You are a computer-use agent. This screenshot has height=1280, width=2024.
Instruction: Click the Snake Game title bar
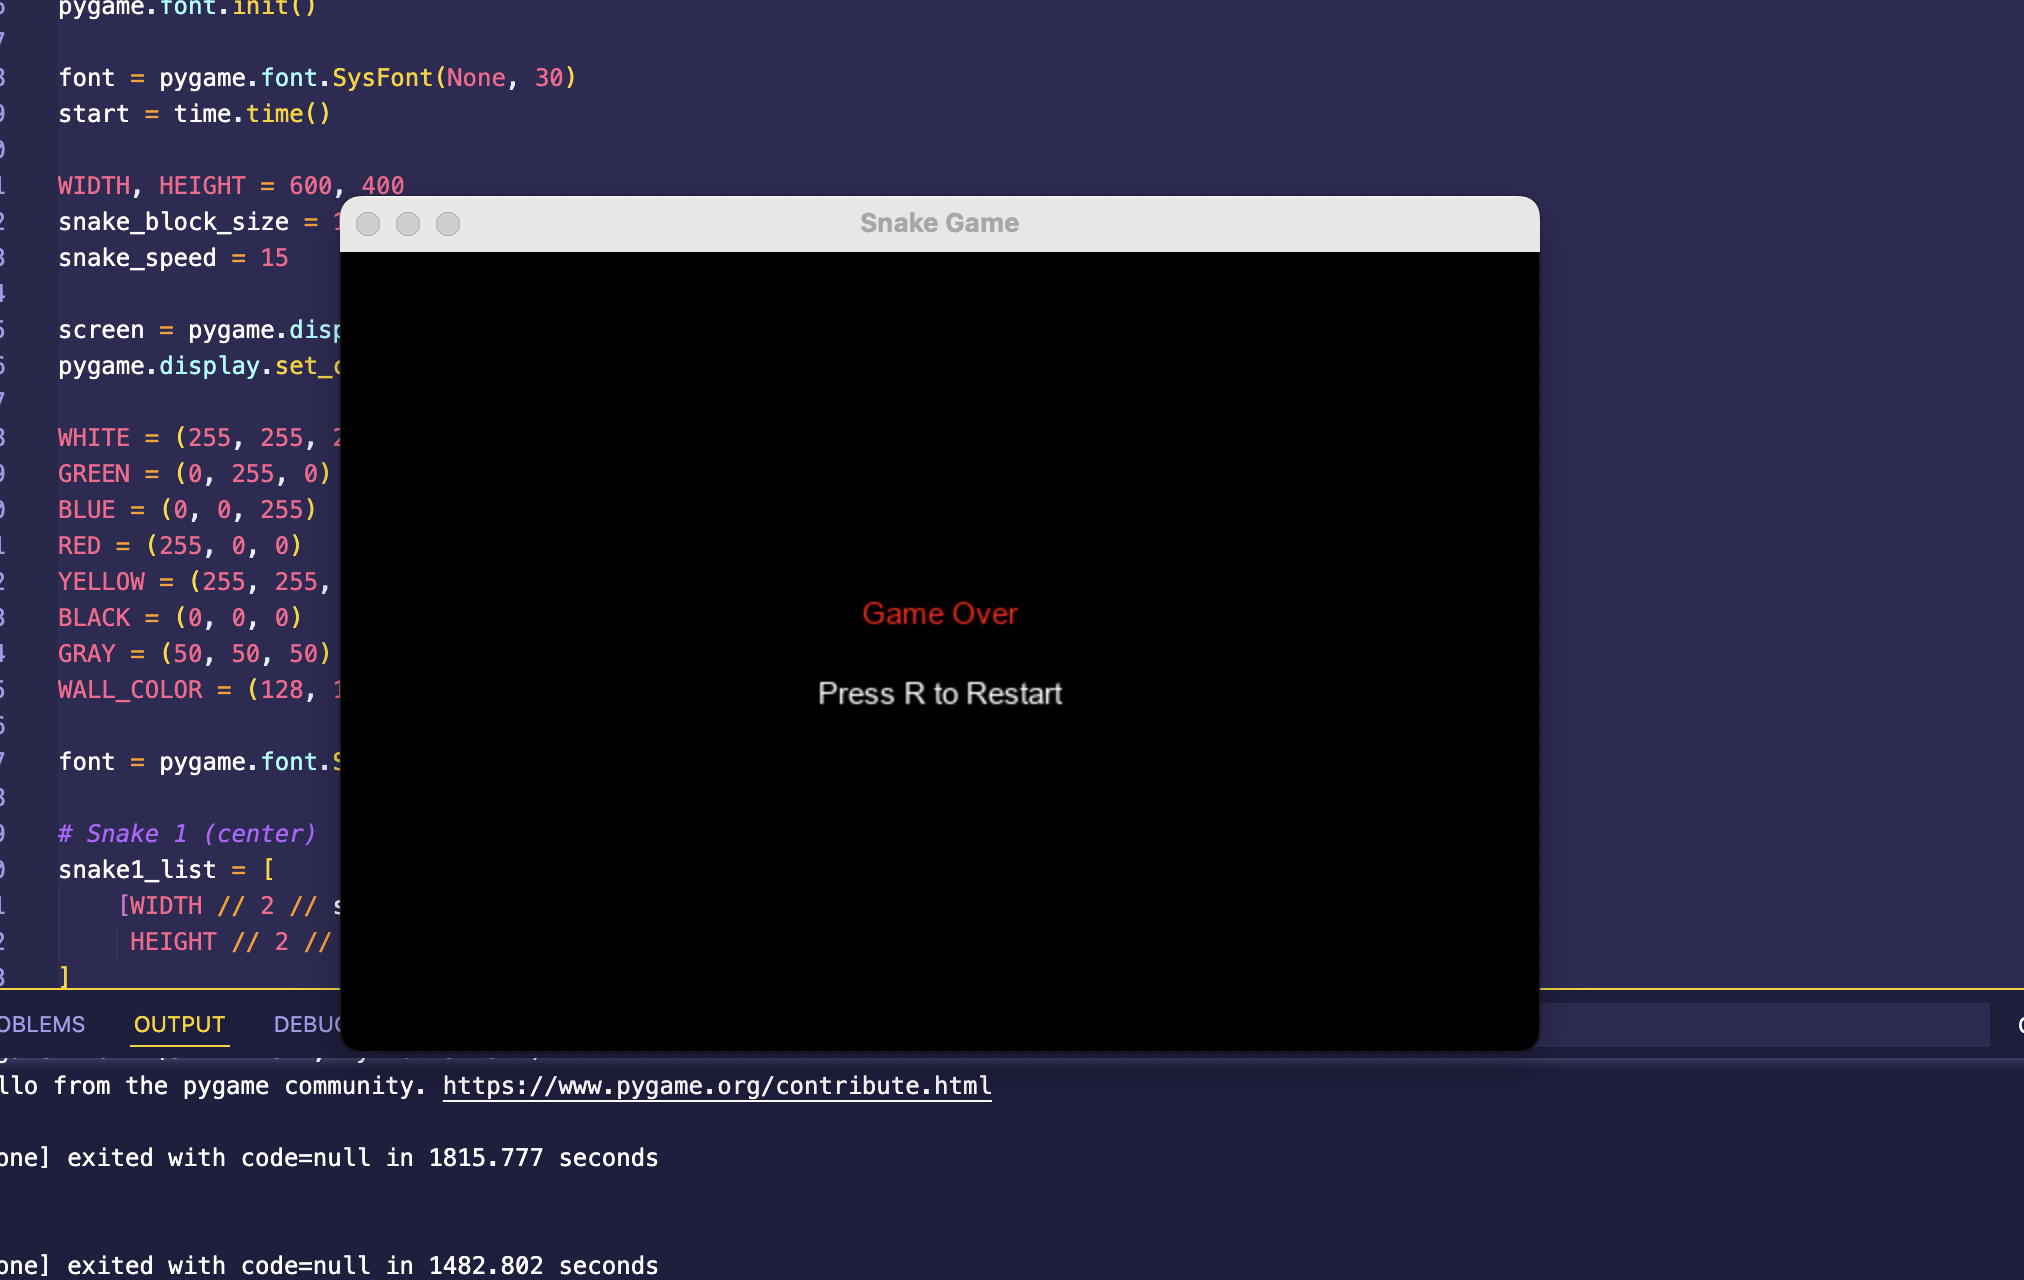[938, 223]
